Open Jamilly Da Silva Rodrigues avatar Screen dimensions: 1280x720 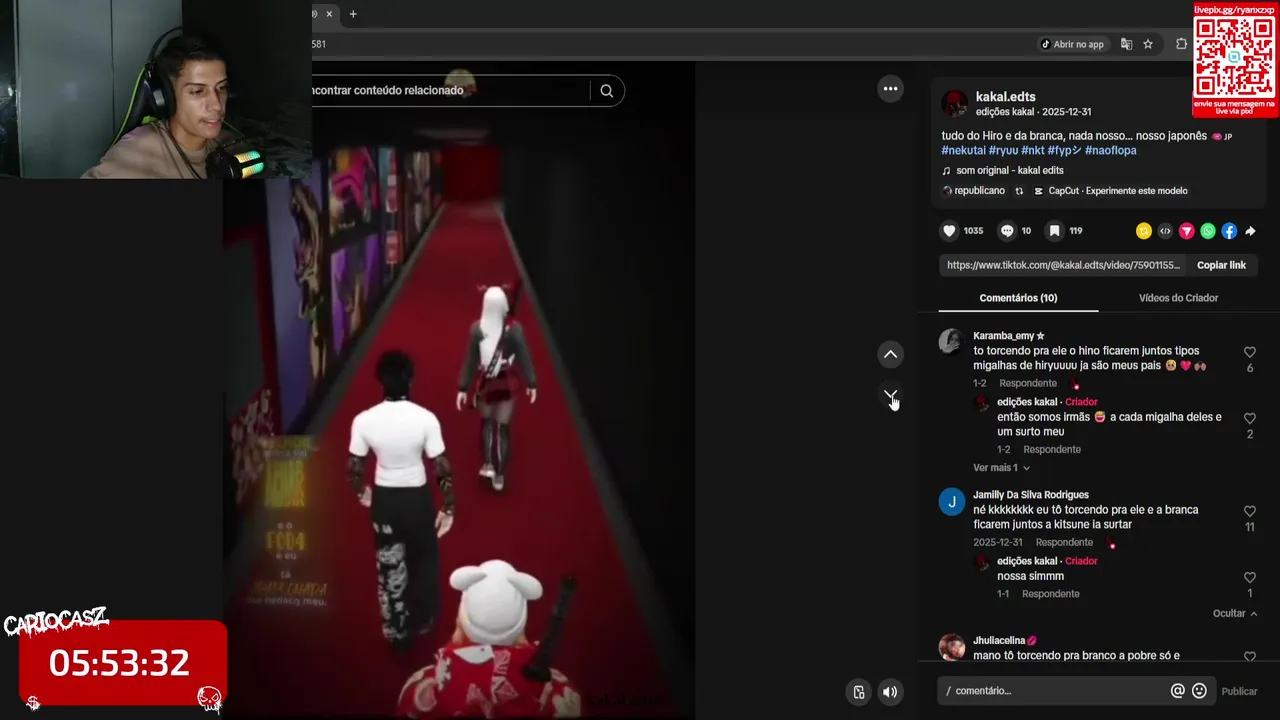pos(952,502)
